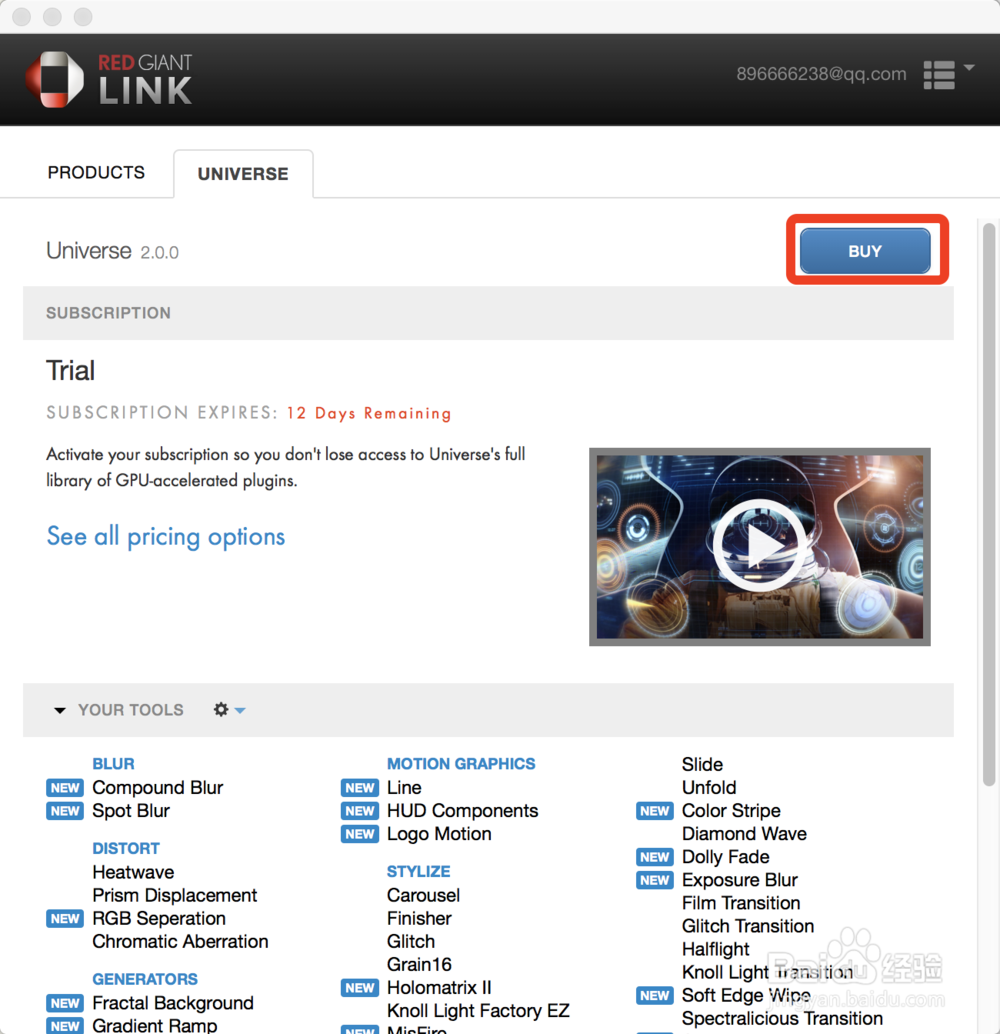Click NEW badge beside Compound Blur
1000x1034 pixels.
[65, 788]
